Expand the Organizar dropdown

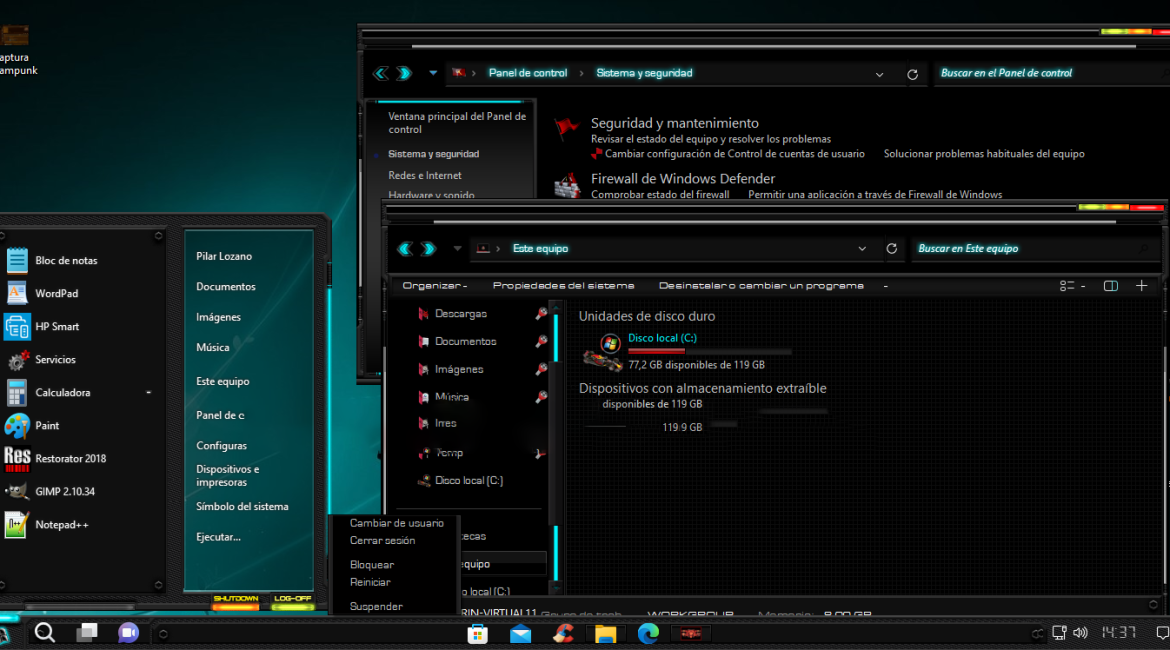(434, 285)
